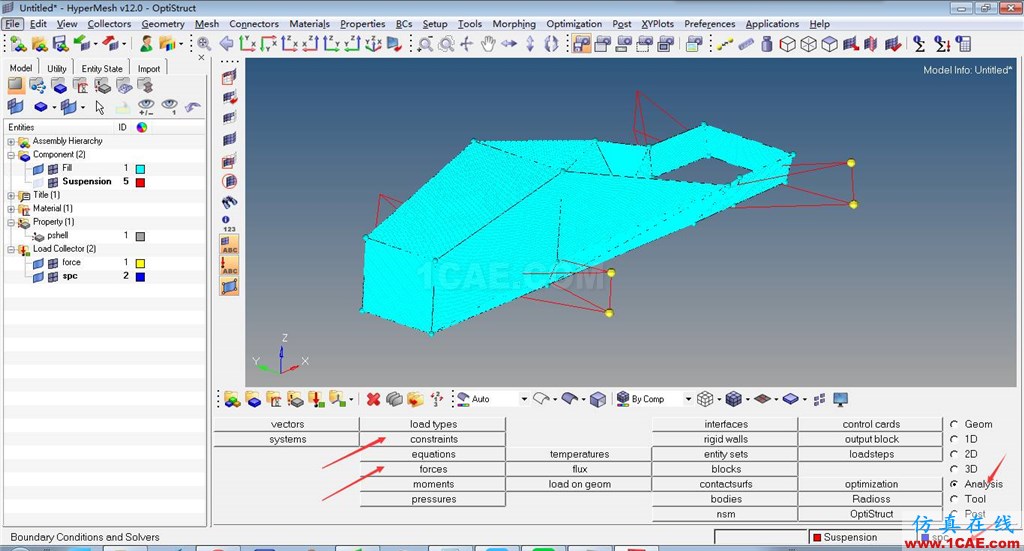Viewport: 1024px width, 551px height.
Task: Click the Open model folder icon
Action: 40,44
